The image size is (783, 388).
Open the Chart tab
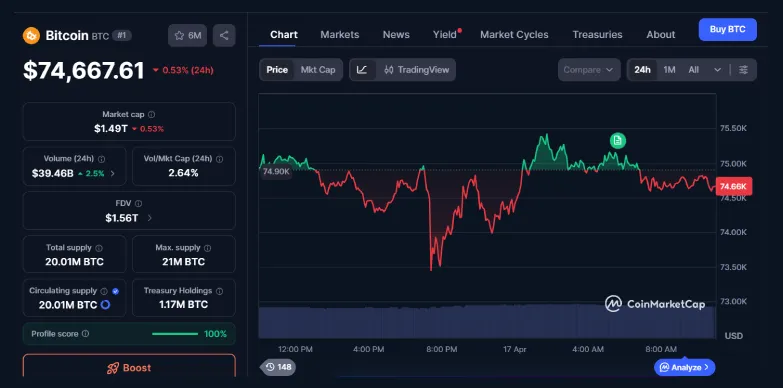coord(284,34)
